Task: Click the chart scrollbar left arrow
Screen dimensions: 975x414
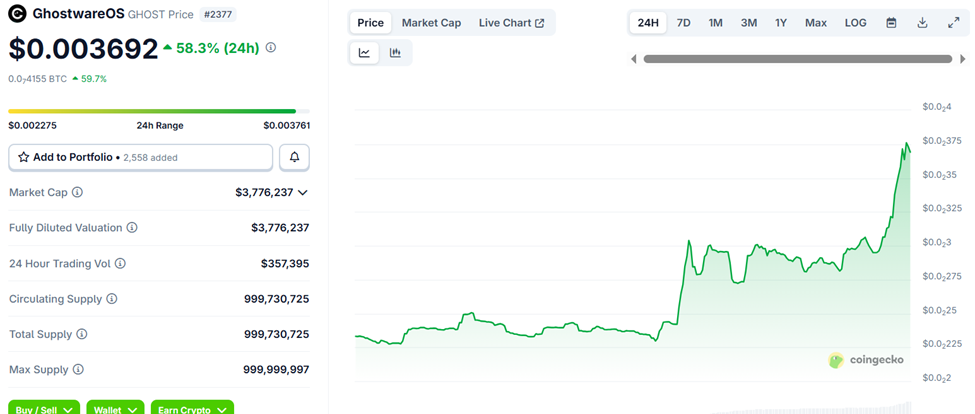Action: point(634,59)
